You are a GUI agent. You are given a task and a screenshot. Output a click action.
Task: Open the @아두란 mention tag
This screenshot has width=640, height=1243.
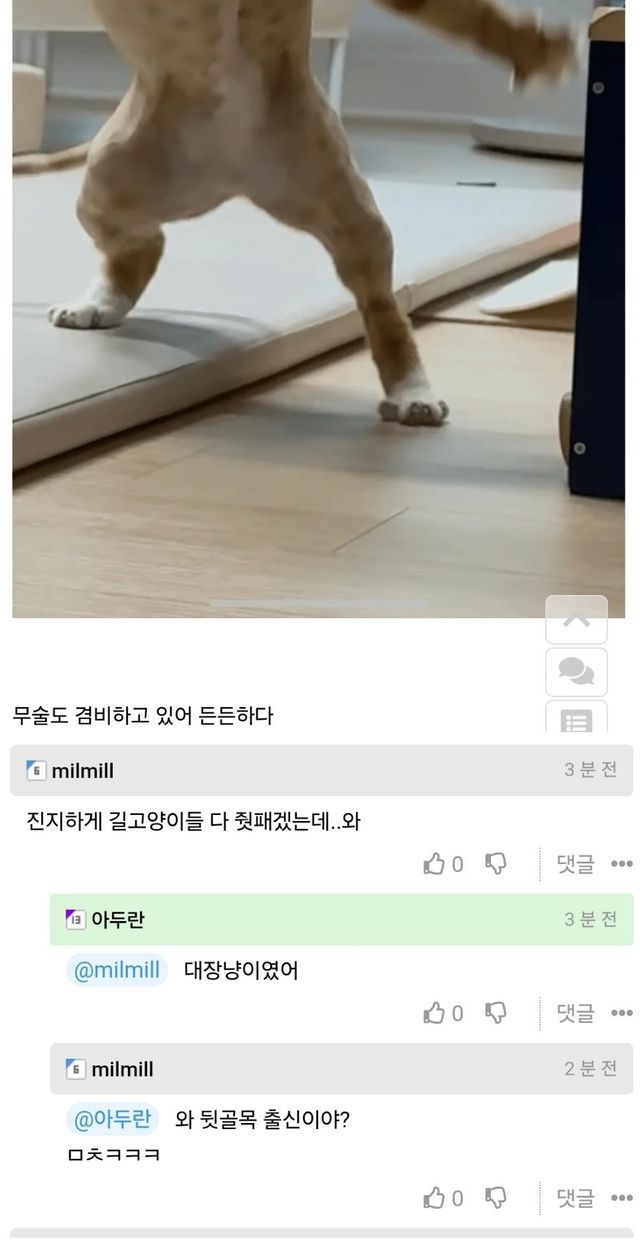[x=112, y=1119]
